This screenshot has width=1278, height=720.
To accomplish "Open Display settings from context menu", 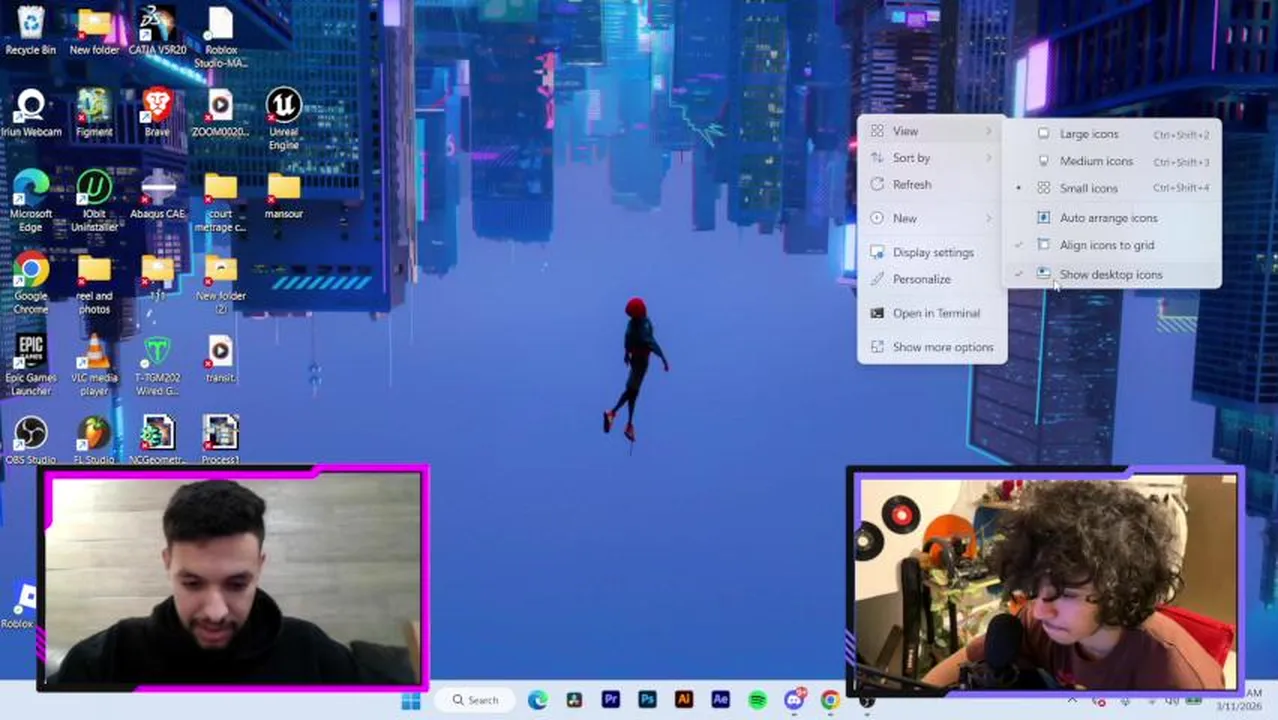I will tap(932, 252).
